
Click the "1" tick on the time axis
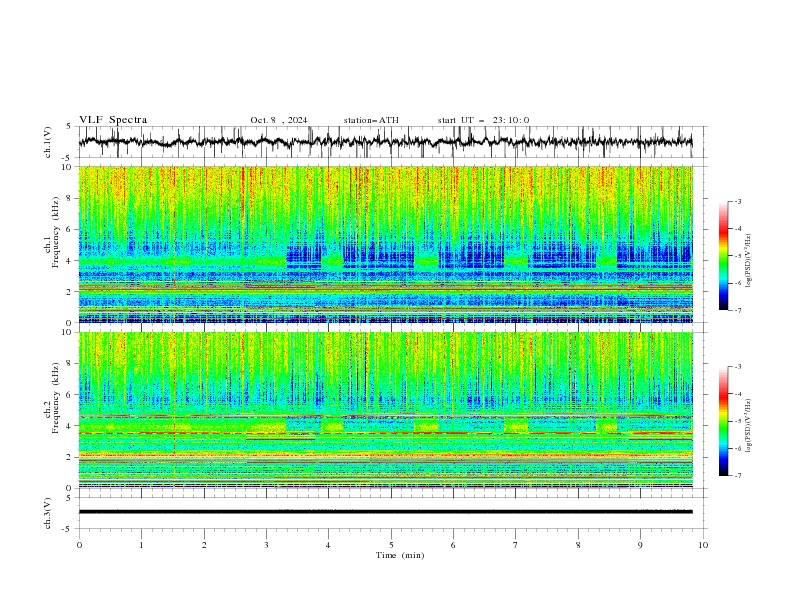click(x=141, y=545)
